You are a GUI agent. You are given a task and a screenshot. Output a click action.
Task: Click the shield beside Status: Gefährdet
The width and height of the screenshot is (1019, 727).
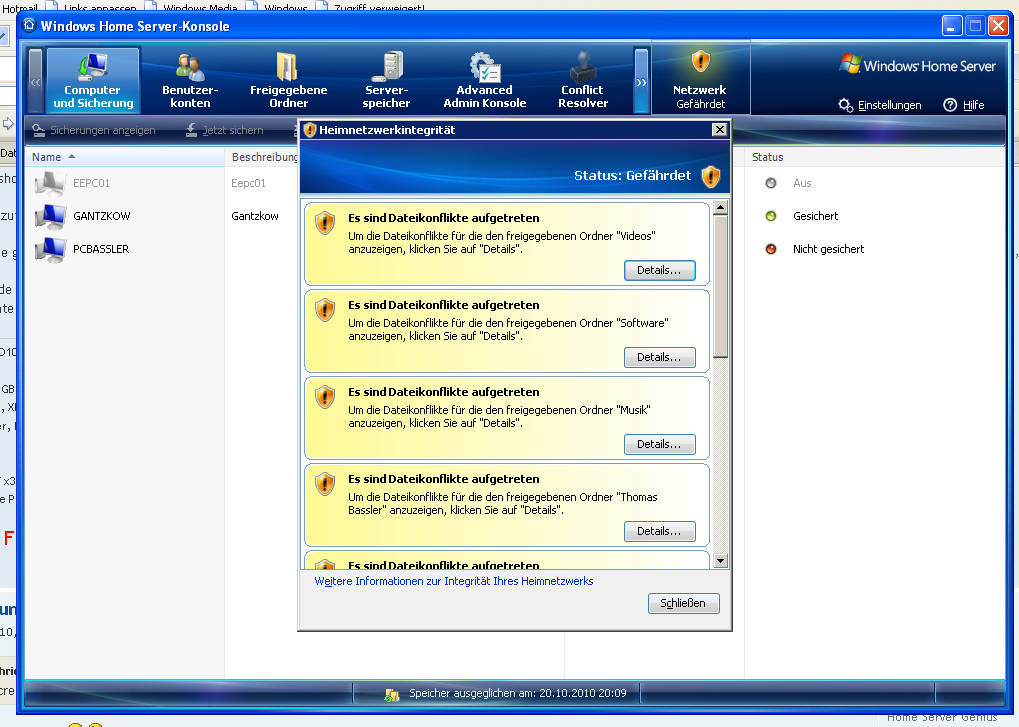[x=711, y=176]
